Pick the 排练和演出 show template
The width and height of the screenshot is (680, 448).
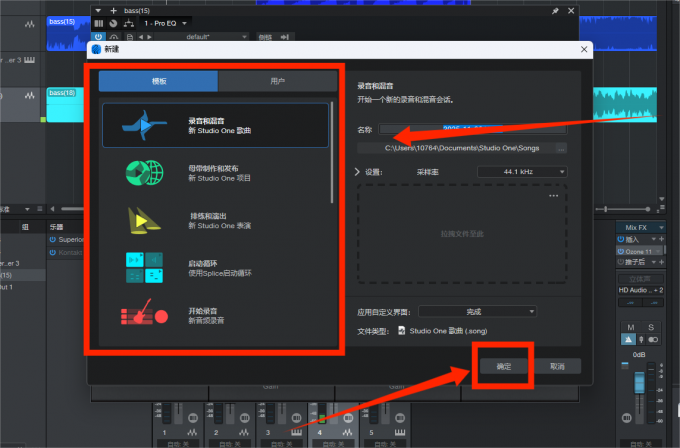point(215,219)
